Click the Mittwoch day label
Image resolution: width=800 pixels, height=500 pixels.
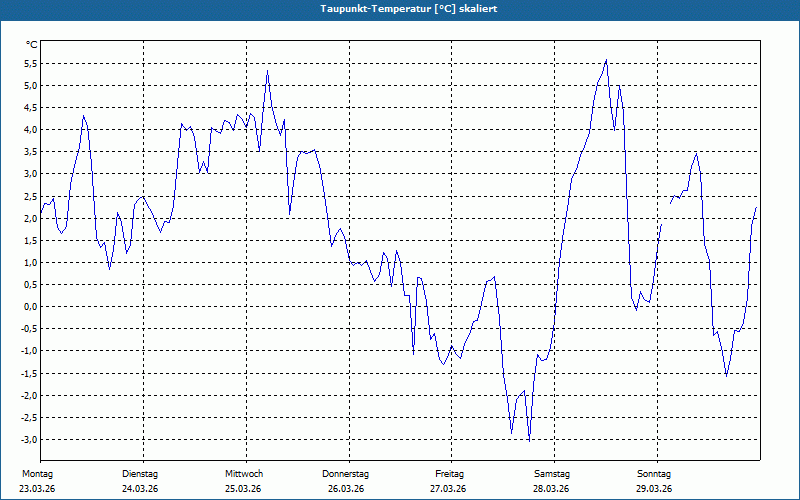tap(244, 474)
